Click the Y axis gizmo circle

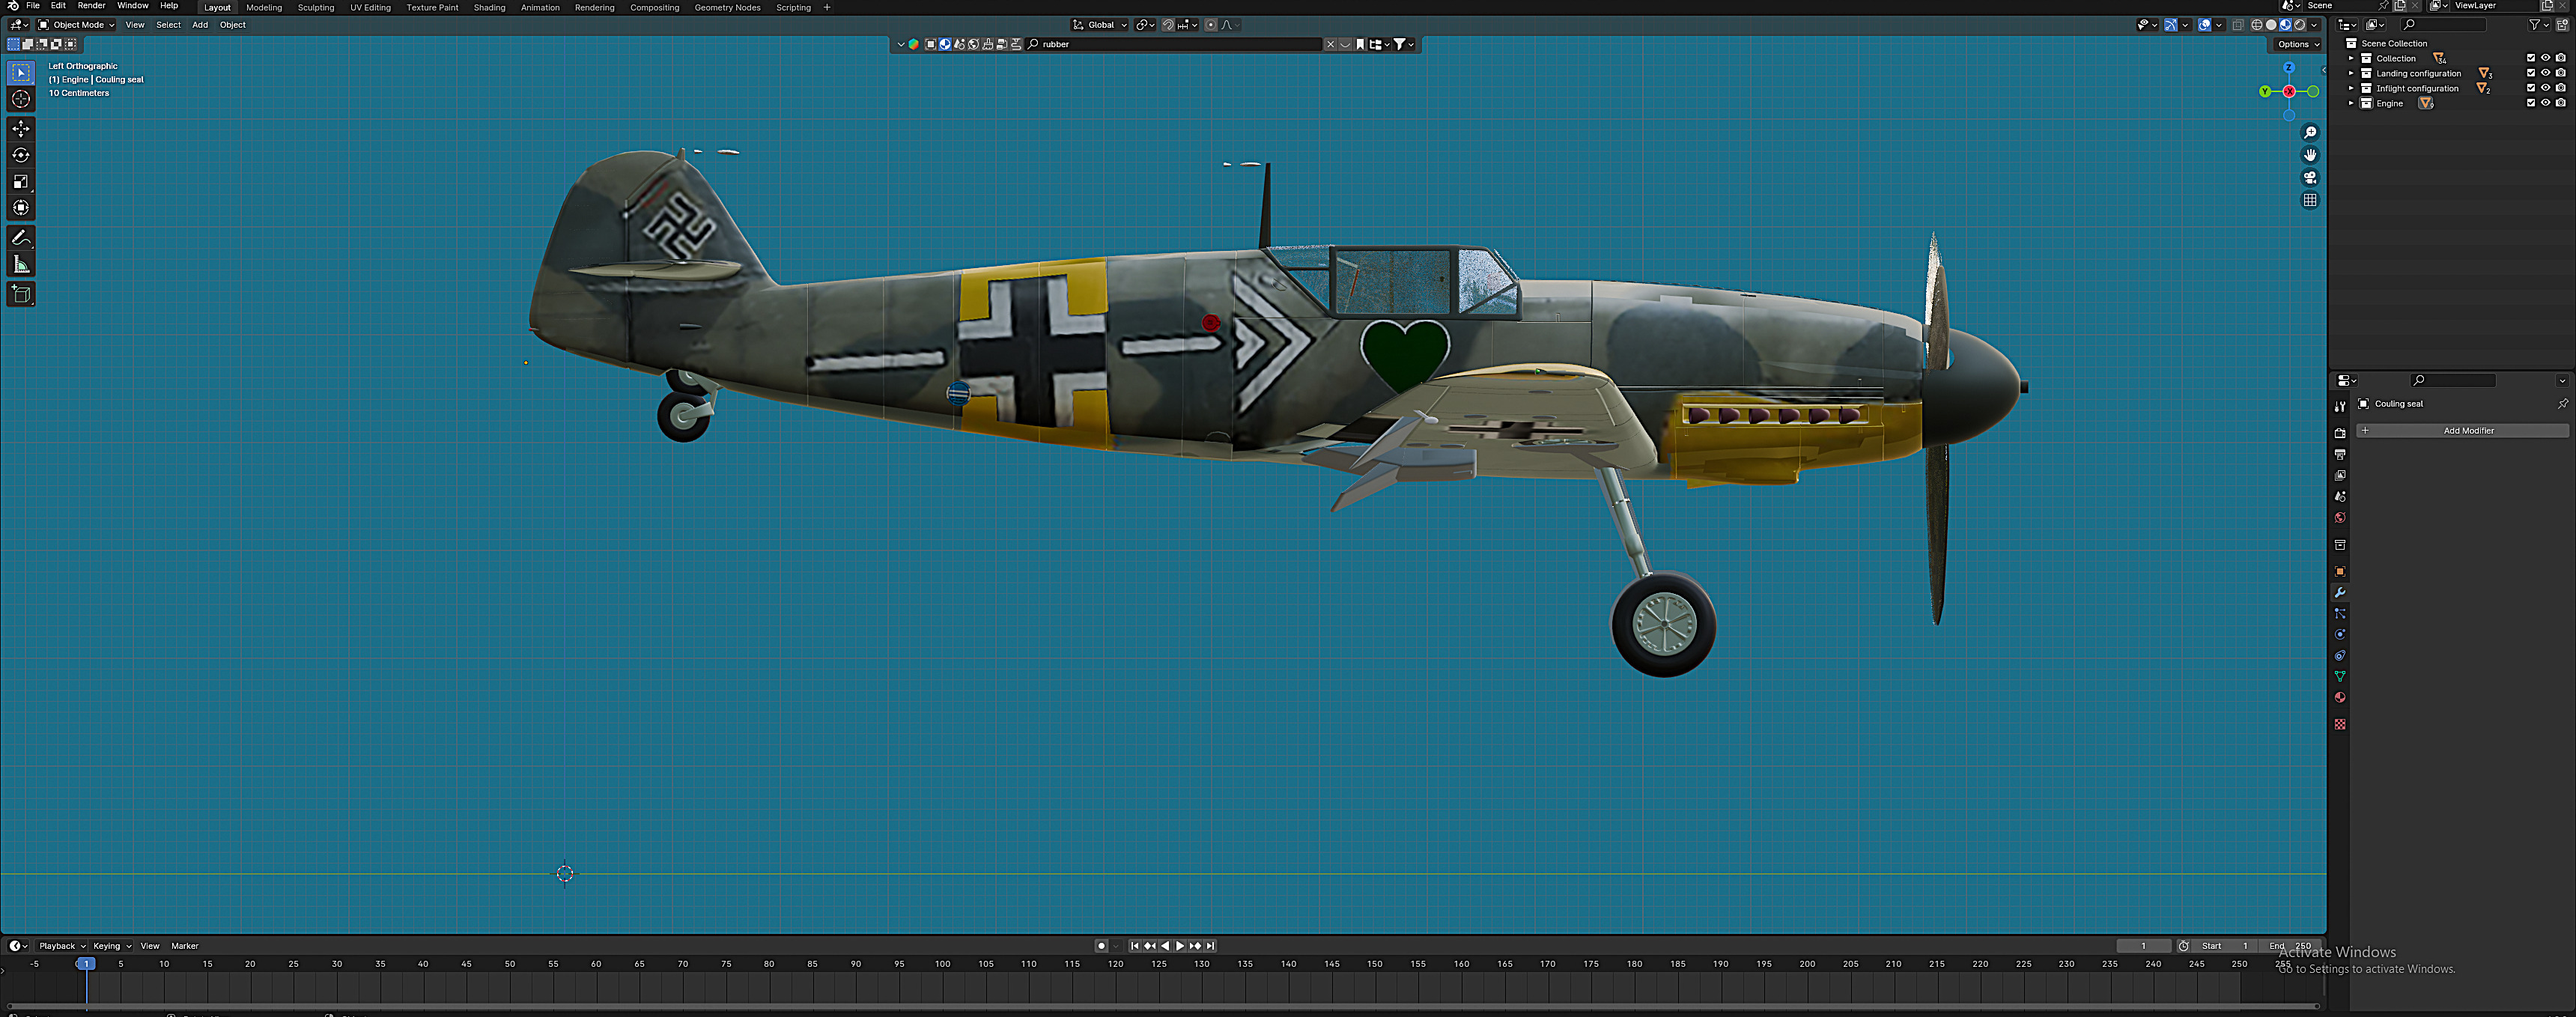tap(2265, 91)
